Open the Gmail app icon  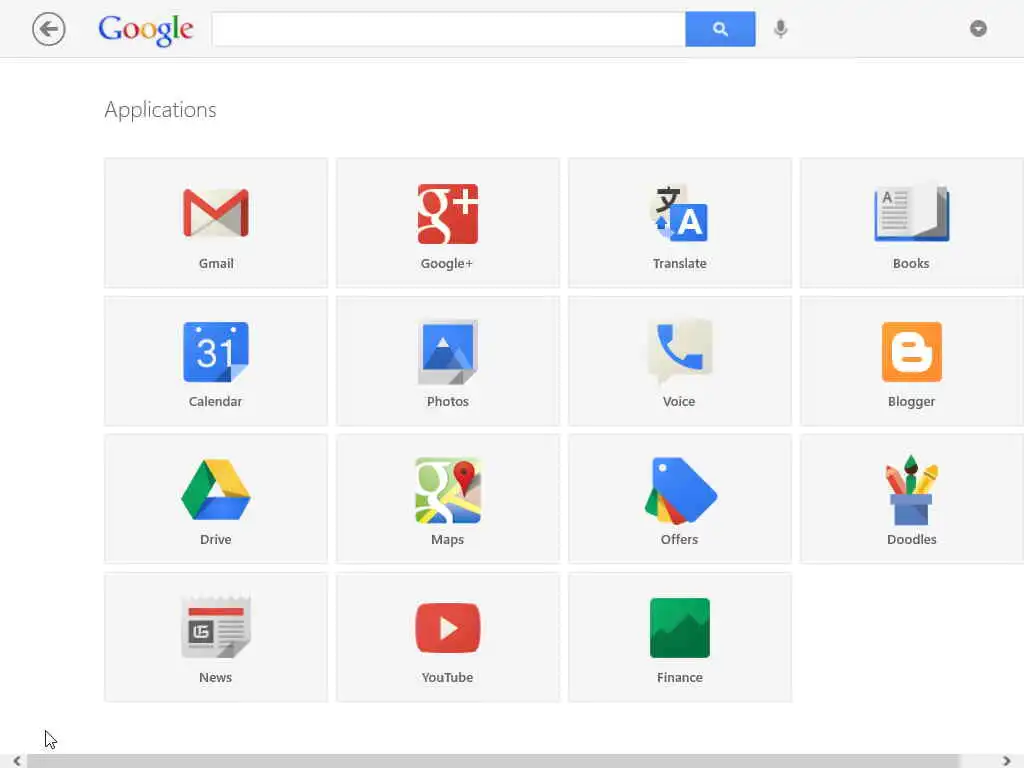tap(216, 213)
